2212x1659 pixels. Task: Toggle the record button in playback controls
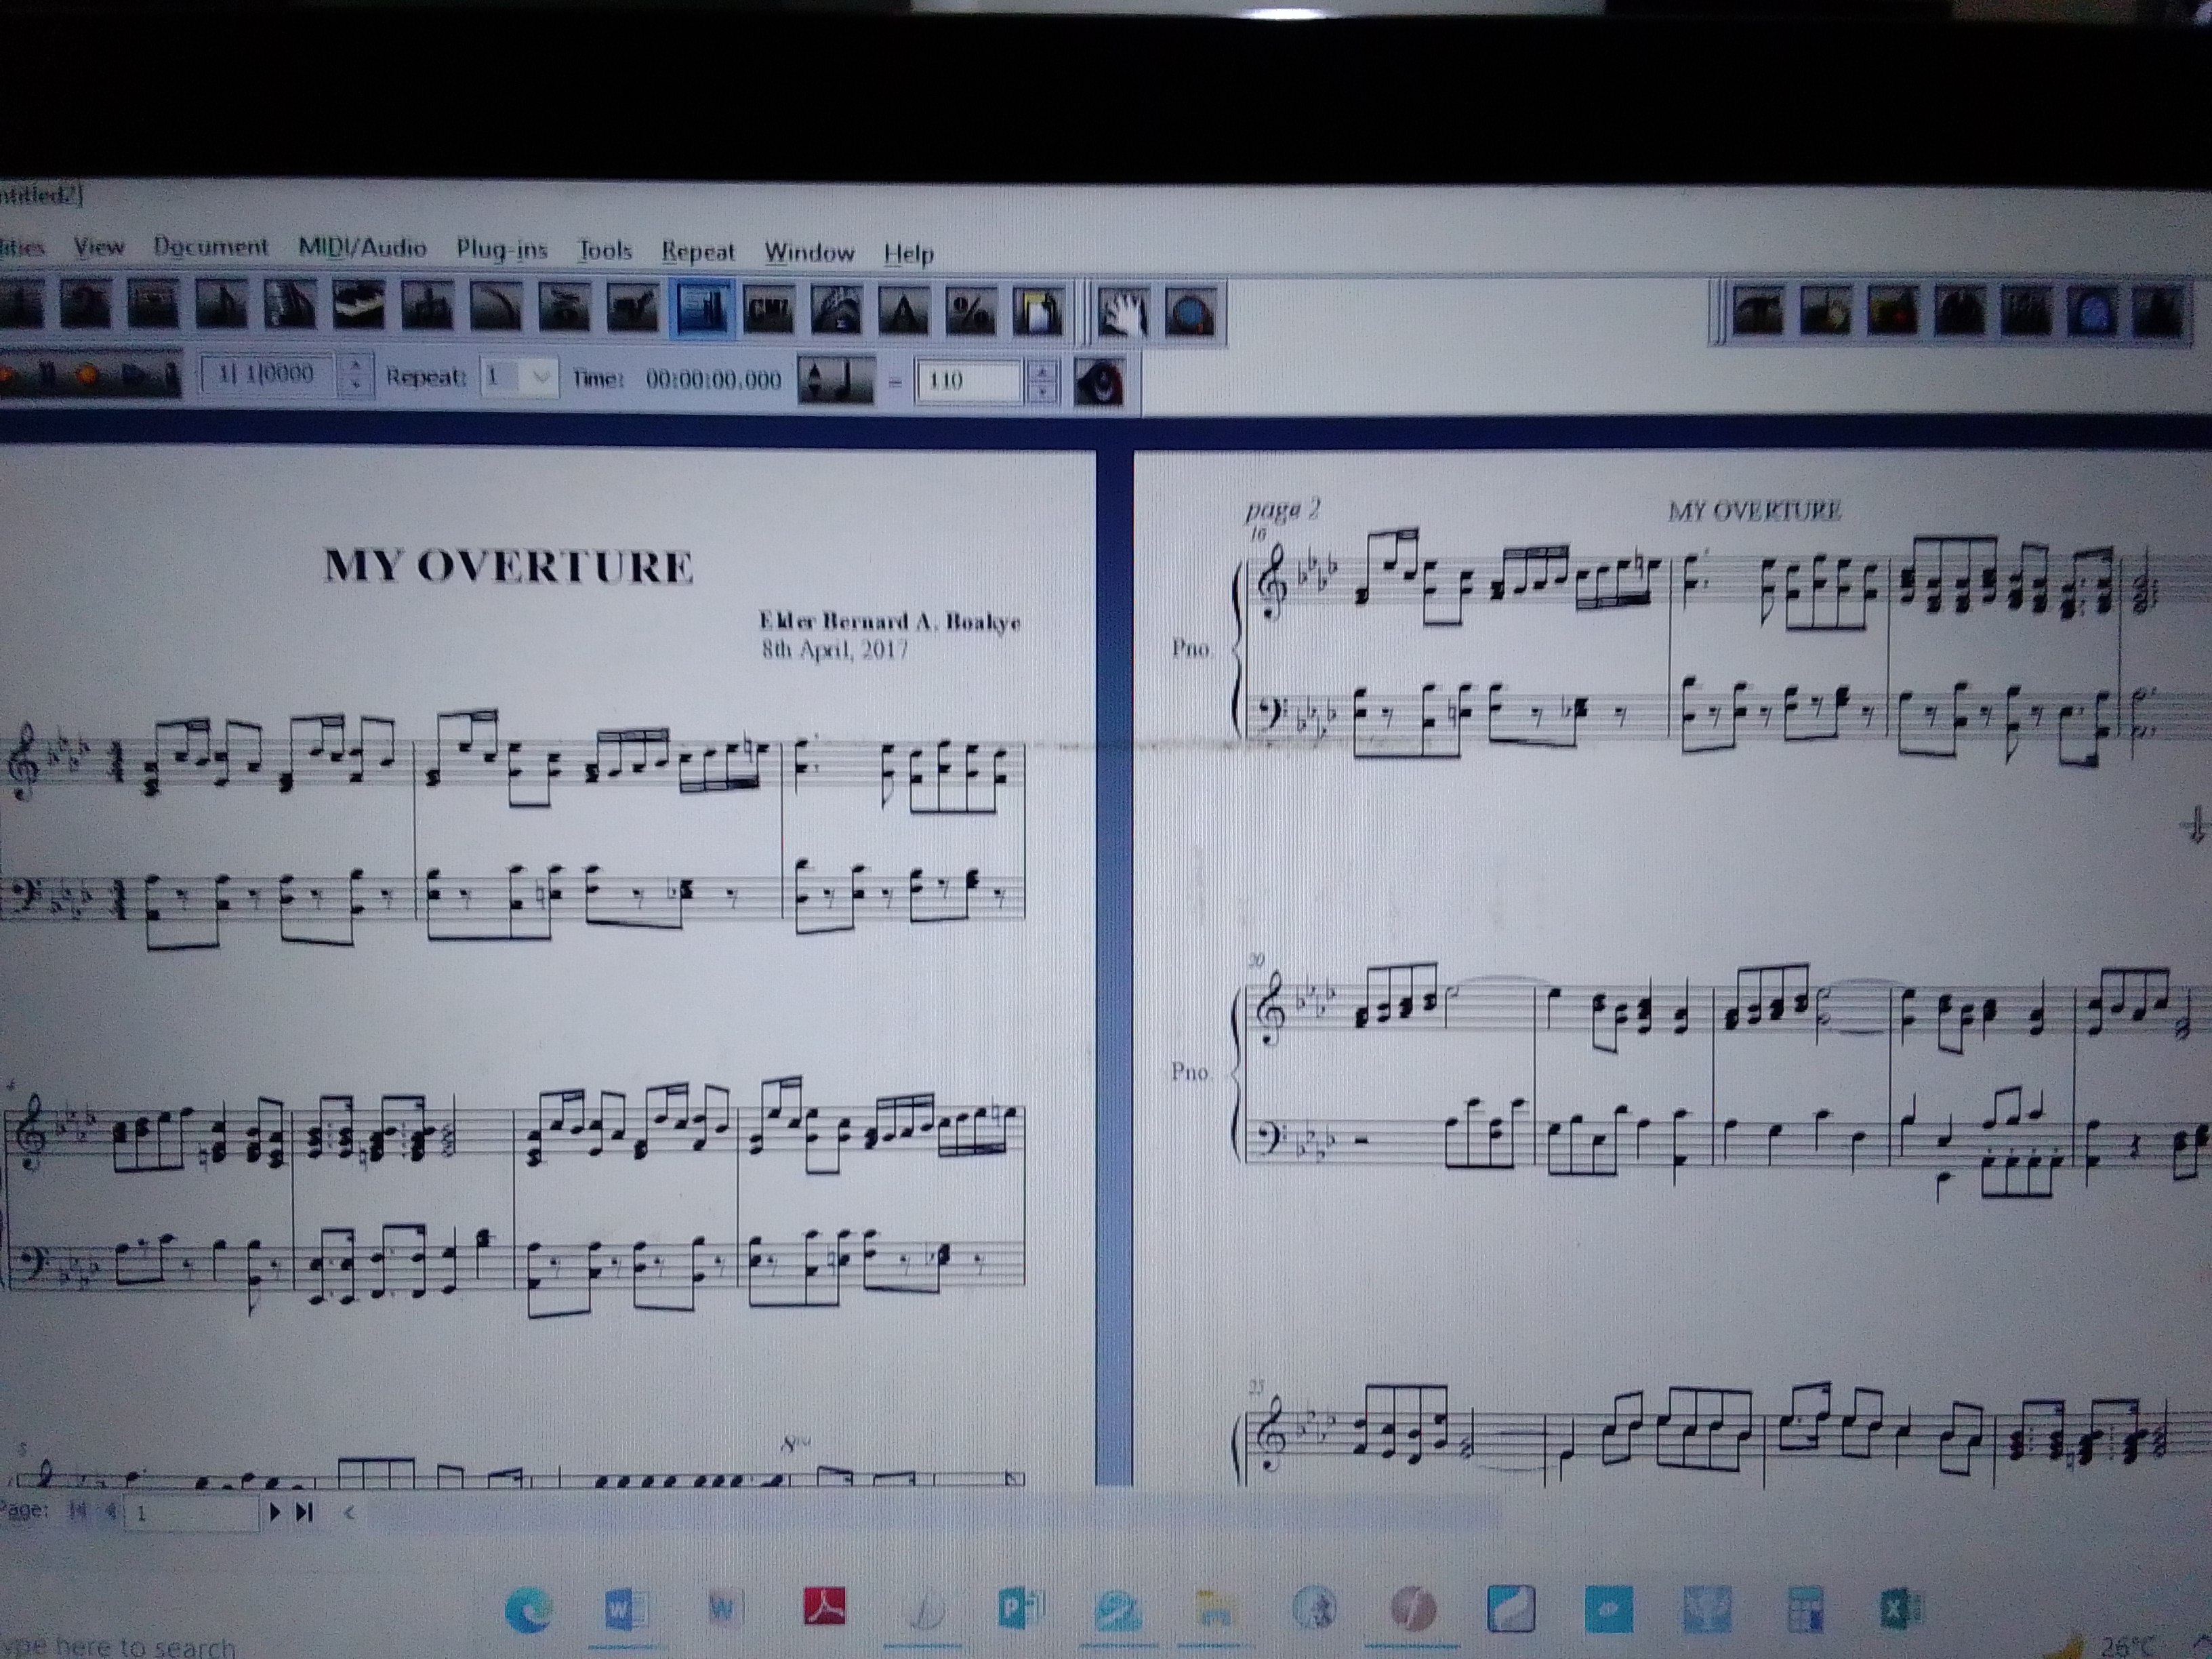[87, 375]
